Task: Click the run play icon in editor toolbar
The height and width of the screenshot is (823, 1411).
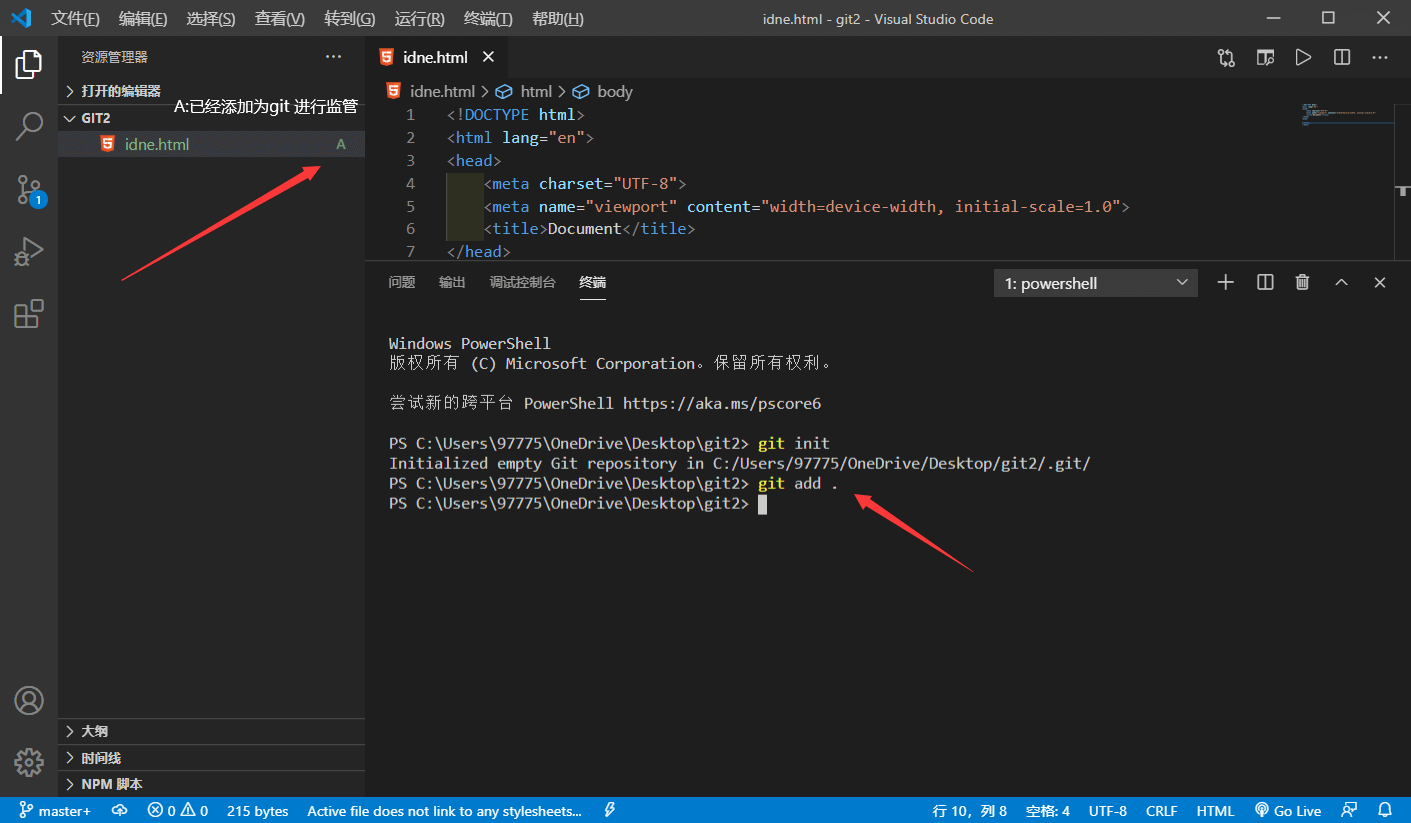Action: click(x=1303, y=57)
